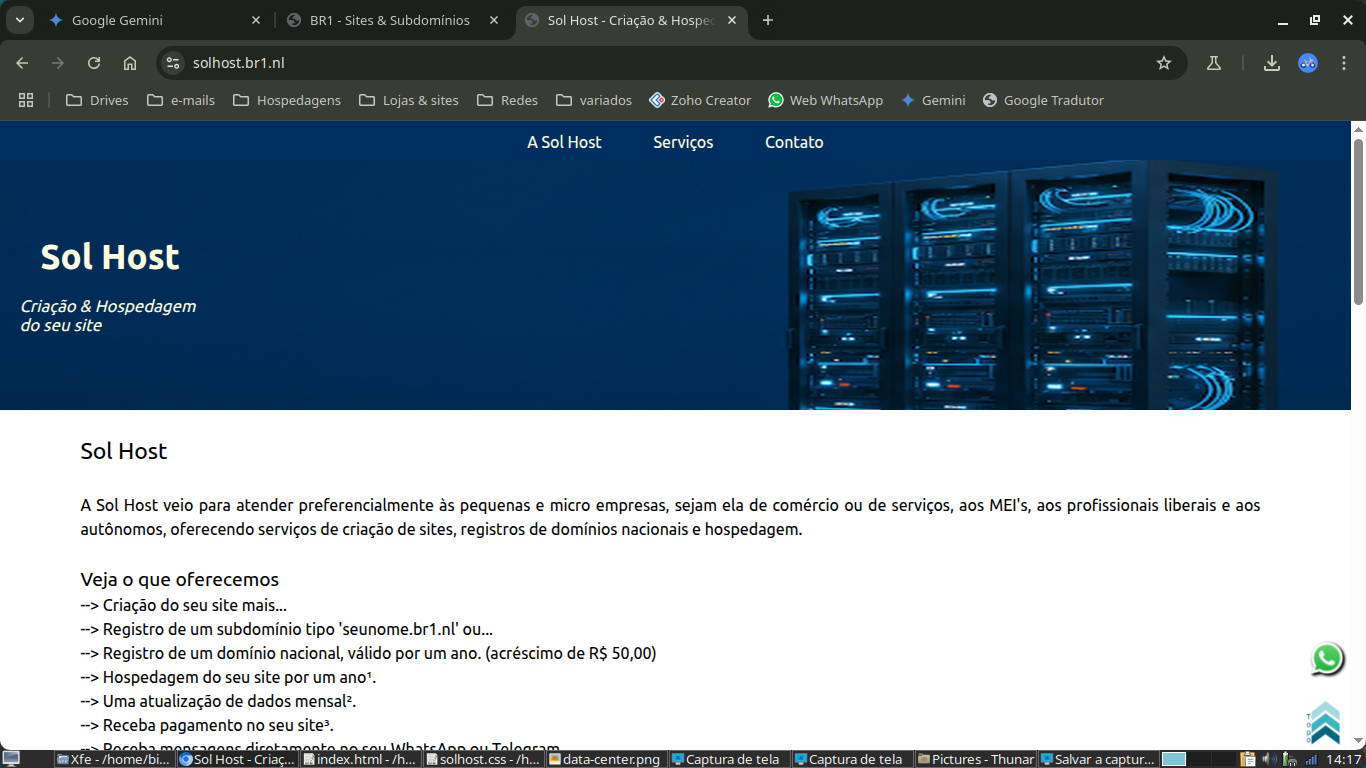Open the Lojas & sites bookmark folder
The width and height of the screenshot is (1366, 768).
409,100
